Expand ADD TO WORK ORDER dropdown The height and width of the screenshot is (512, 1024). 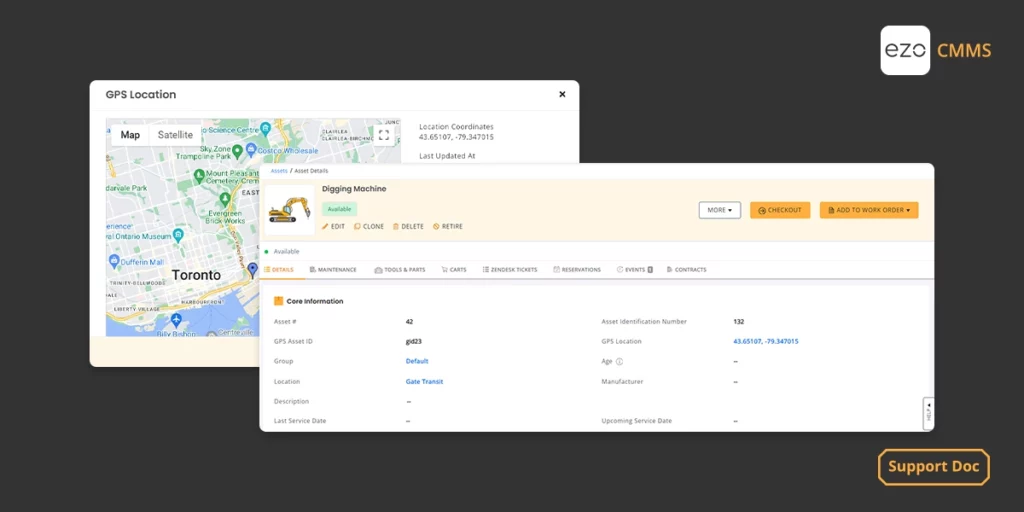click(869, 210)
